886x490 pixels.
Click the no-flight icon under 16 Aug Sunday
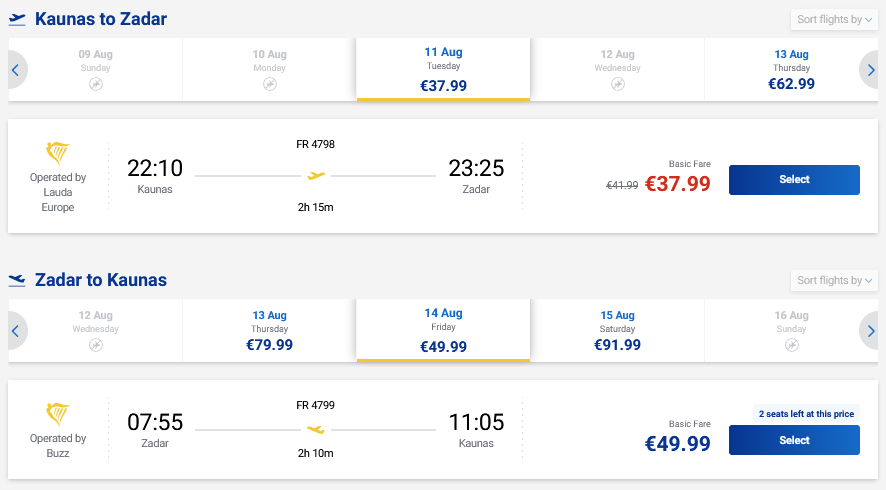pyautogui.click(x=792, y=345)
